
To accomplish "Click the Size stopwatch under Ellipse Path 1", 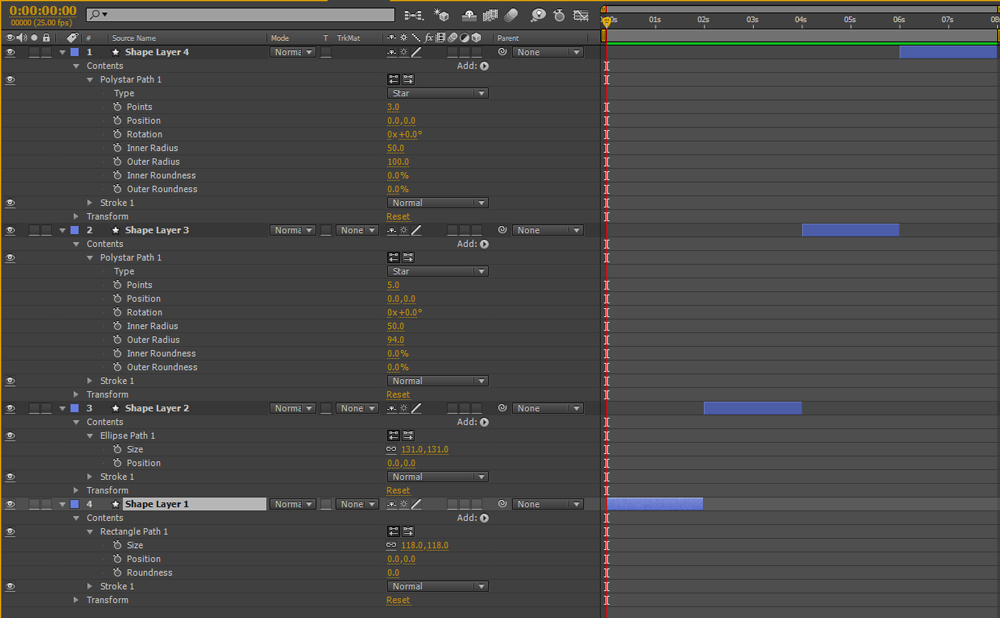I will (x=117, y=450).
